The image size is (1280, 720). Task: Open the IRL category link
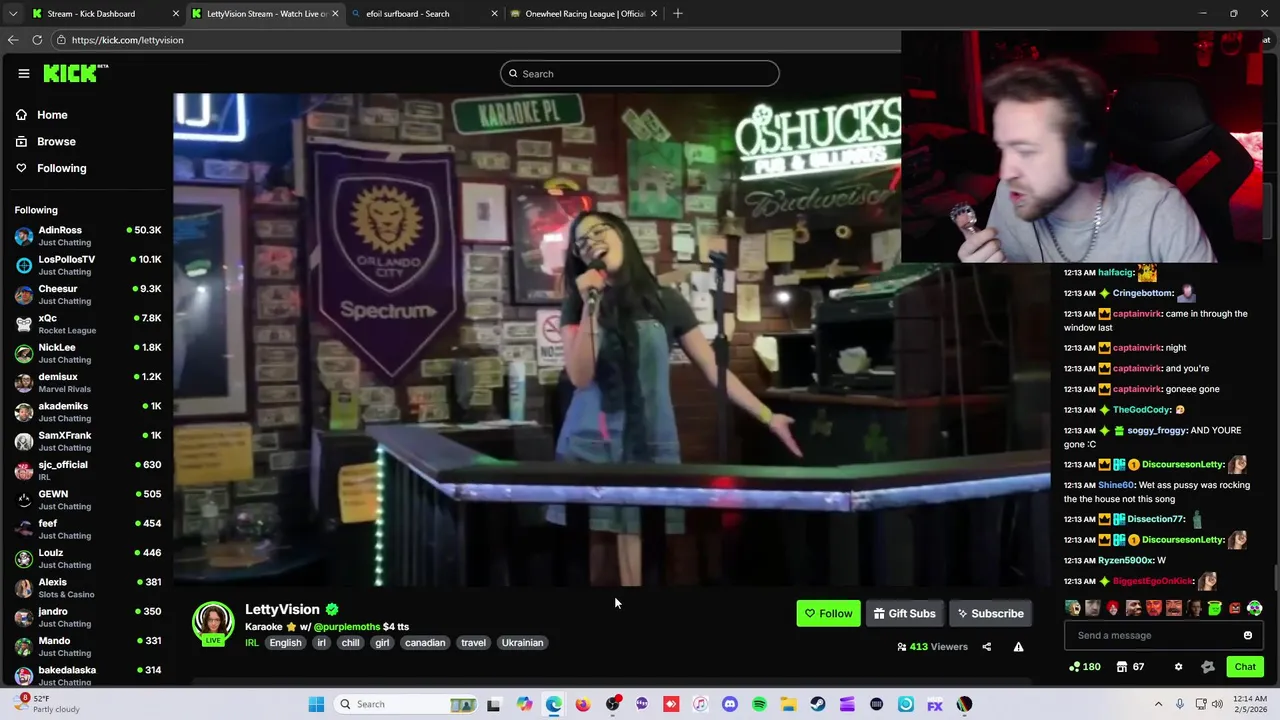[252, 643]
